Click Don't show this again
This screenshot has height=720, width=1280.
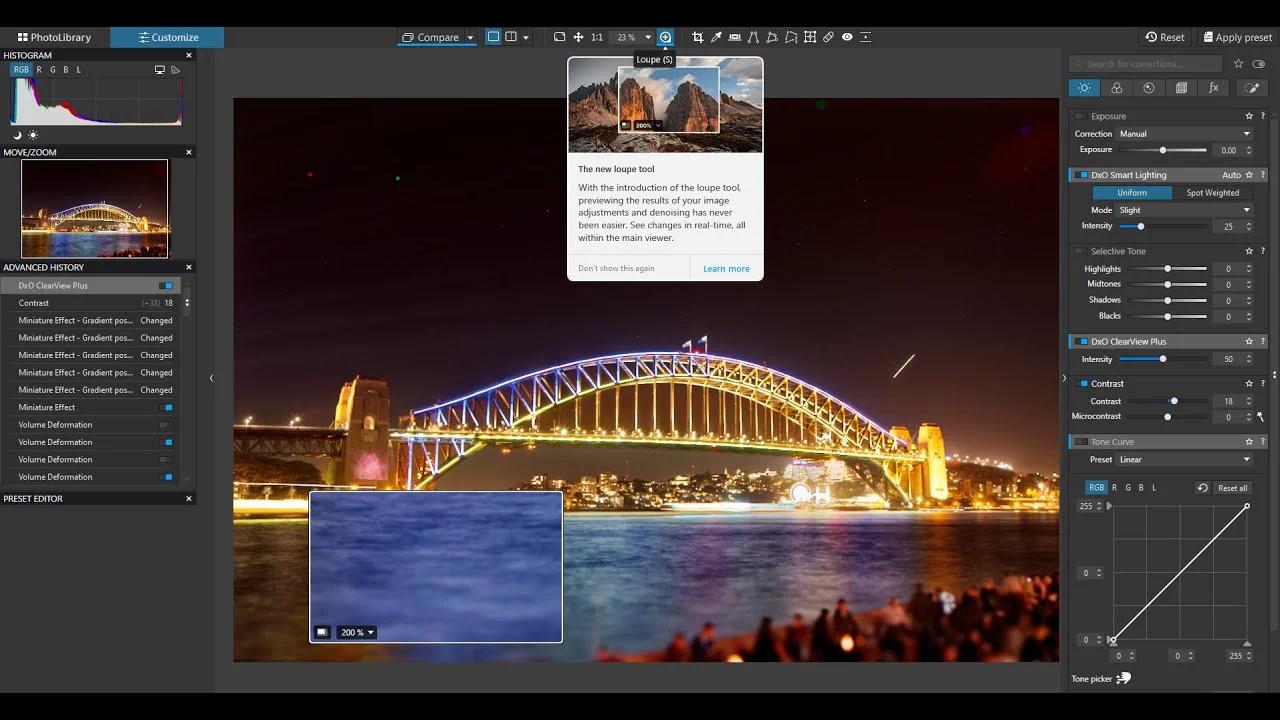[x=616, y=268]
